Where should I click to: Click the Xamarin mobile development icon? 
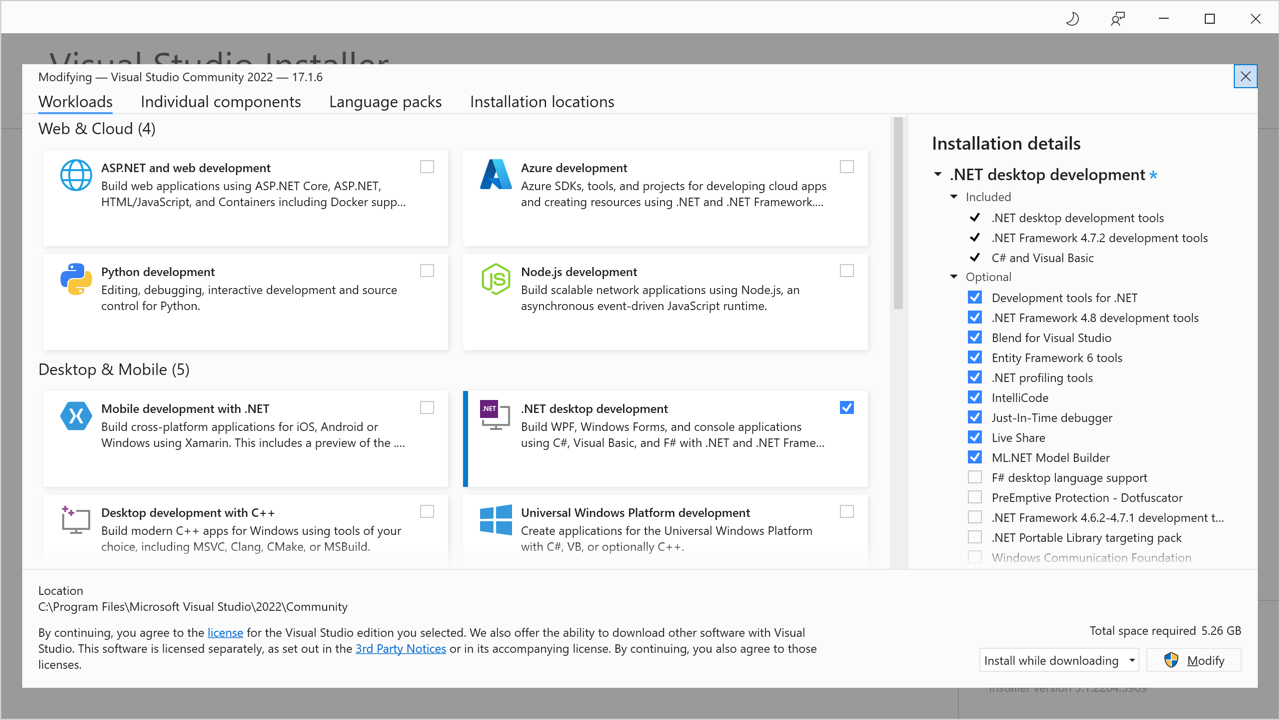coord(76,416)
